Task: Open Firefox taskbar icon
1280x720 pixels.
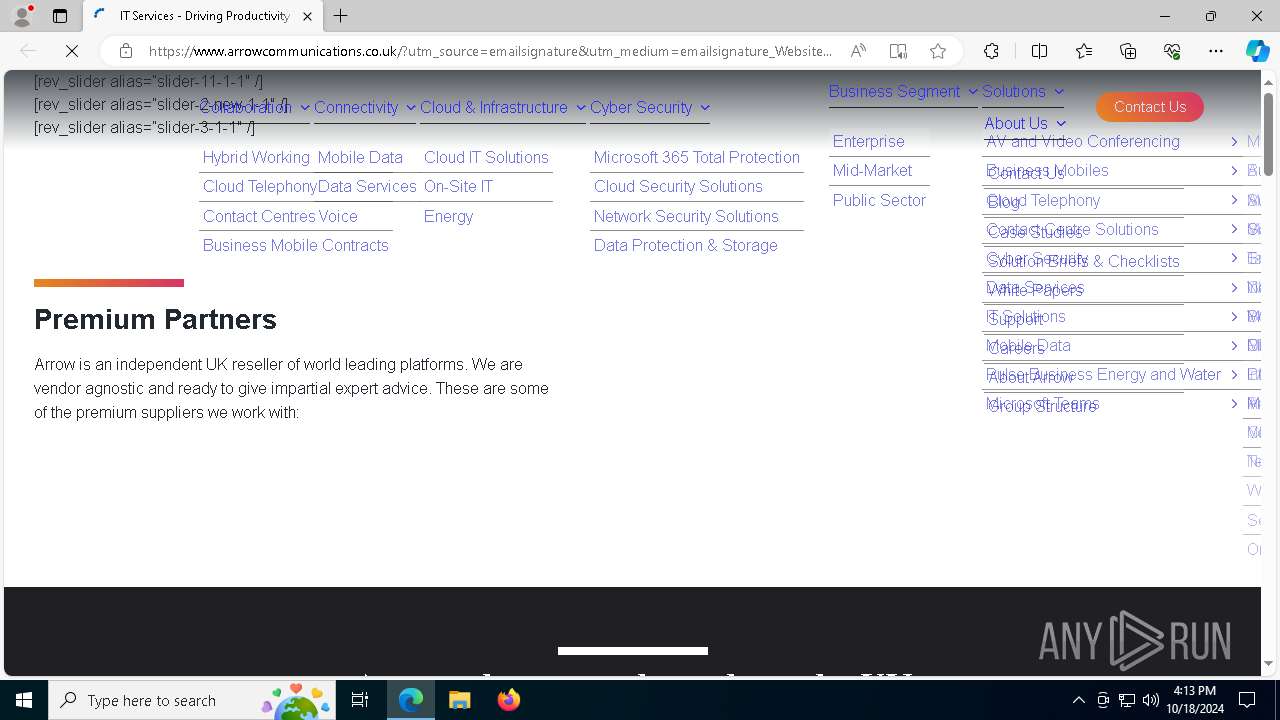Action: [509, 700]
